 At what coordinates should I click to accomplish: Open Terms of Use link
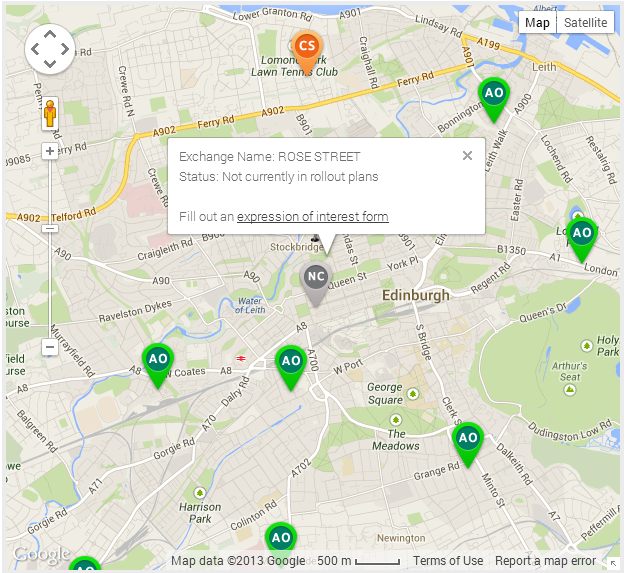tap(448, 561)
